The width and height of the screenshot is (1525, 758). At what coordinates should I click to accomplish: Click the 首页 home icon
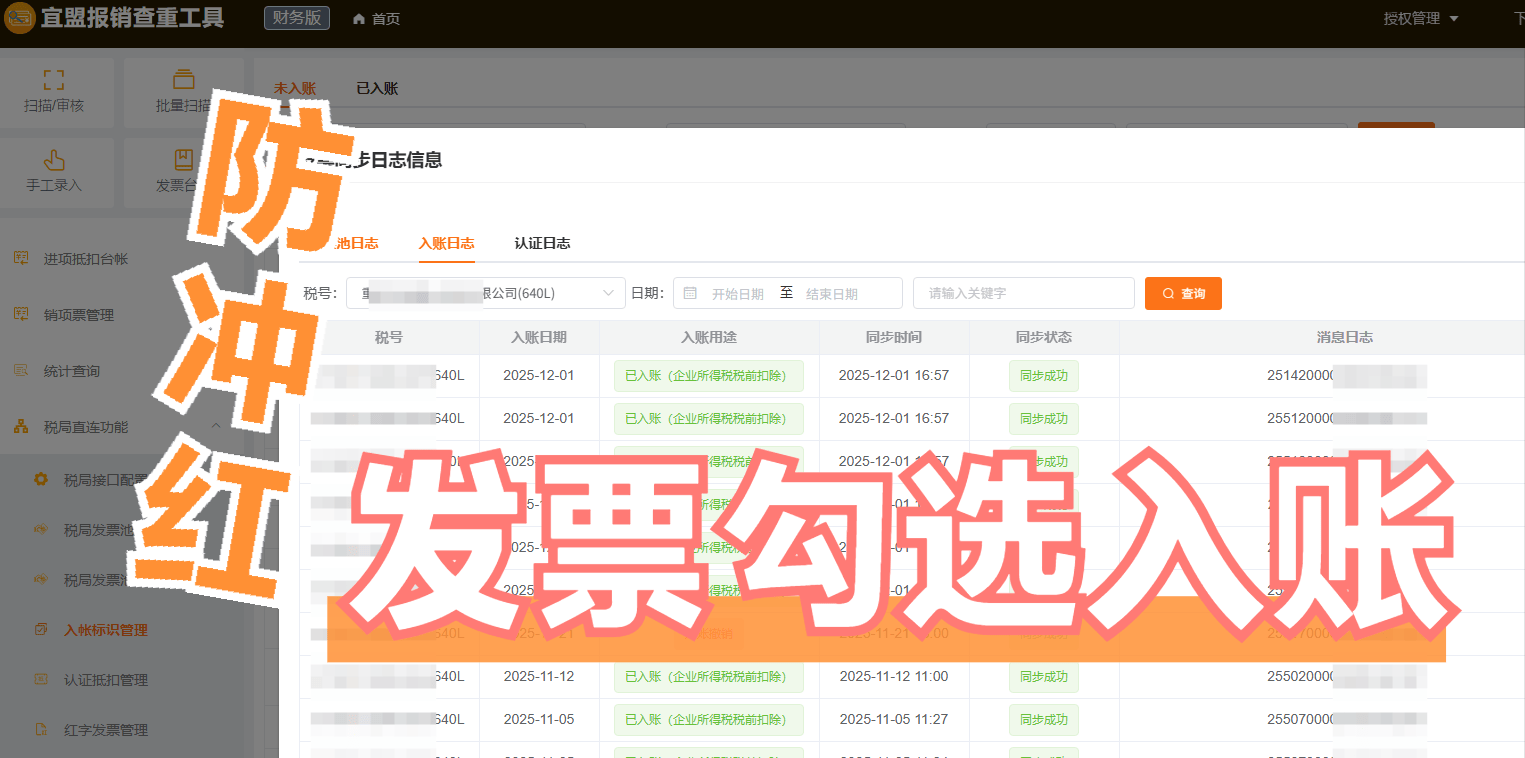tap(359, 19)
